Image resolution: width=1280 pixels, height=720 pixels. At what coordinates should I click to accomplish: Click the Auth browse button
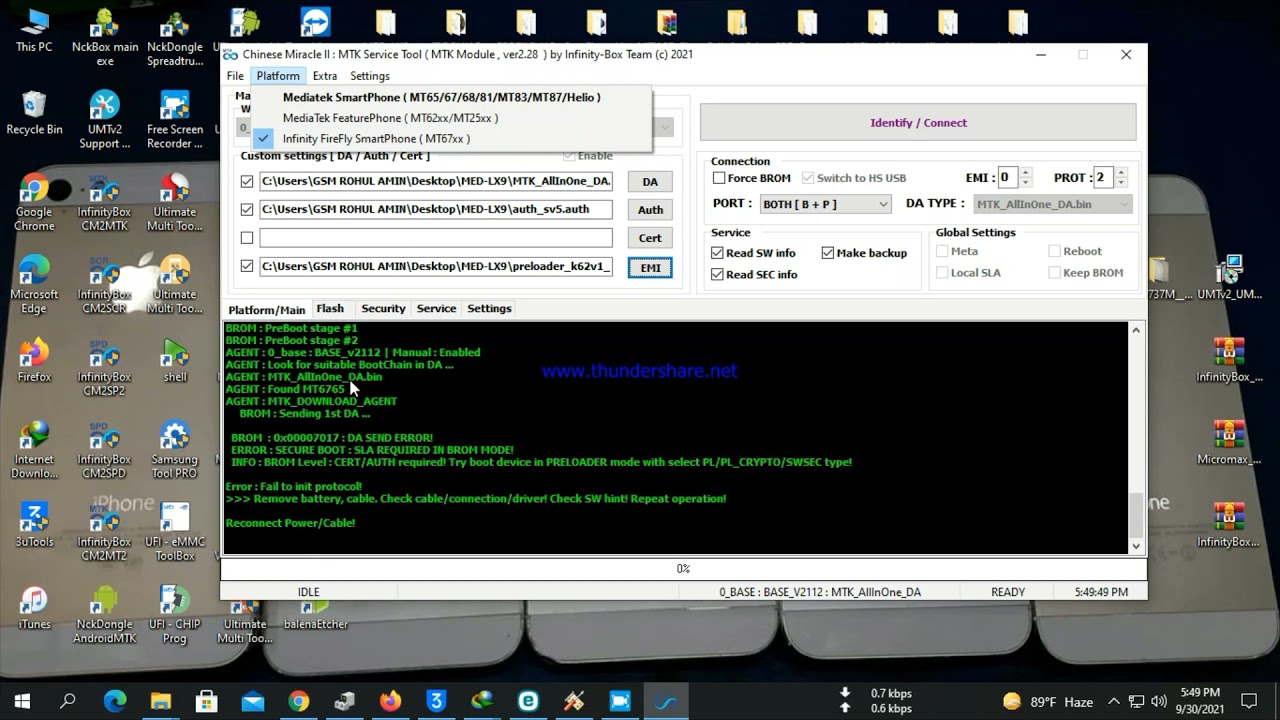coord(650,210)
